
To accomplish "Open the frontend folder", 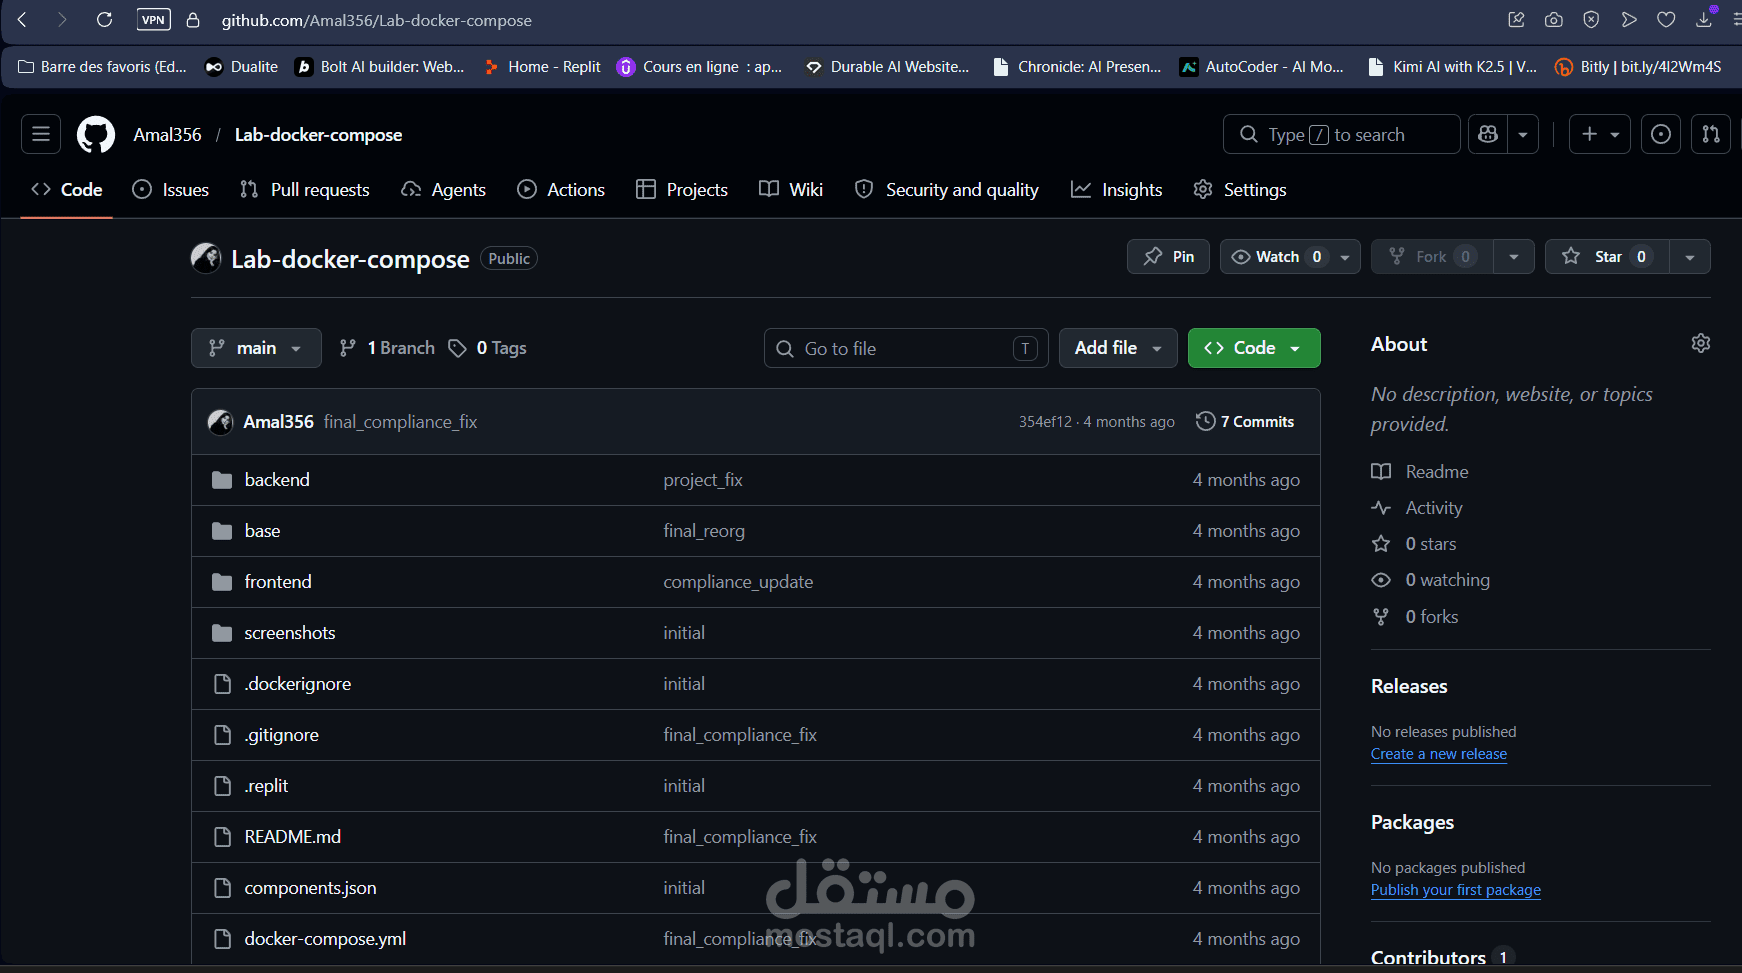I will click(278, 582).
